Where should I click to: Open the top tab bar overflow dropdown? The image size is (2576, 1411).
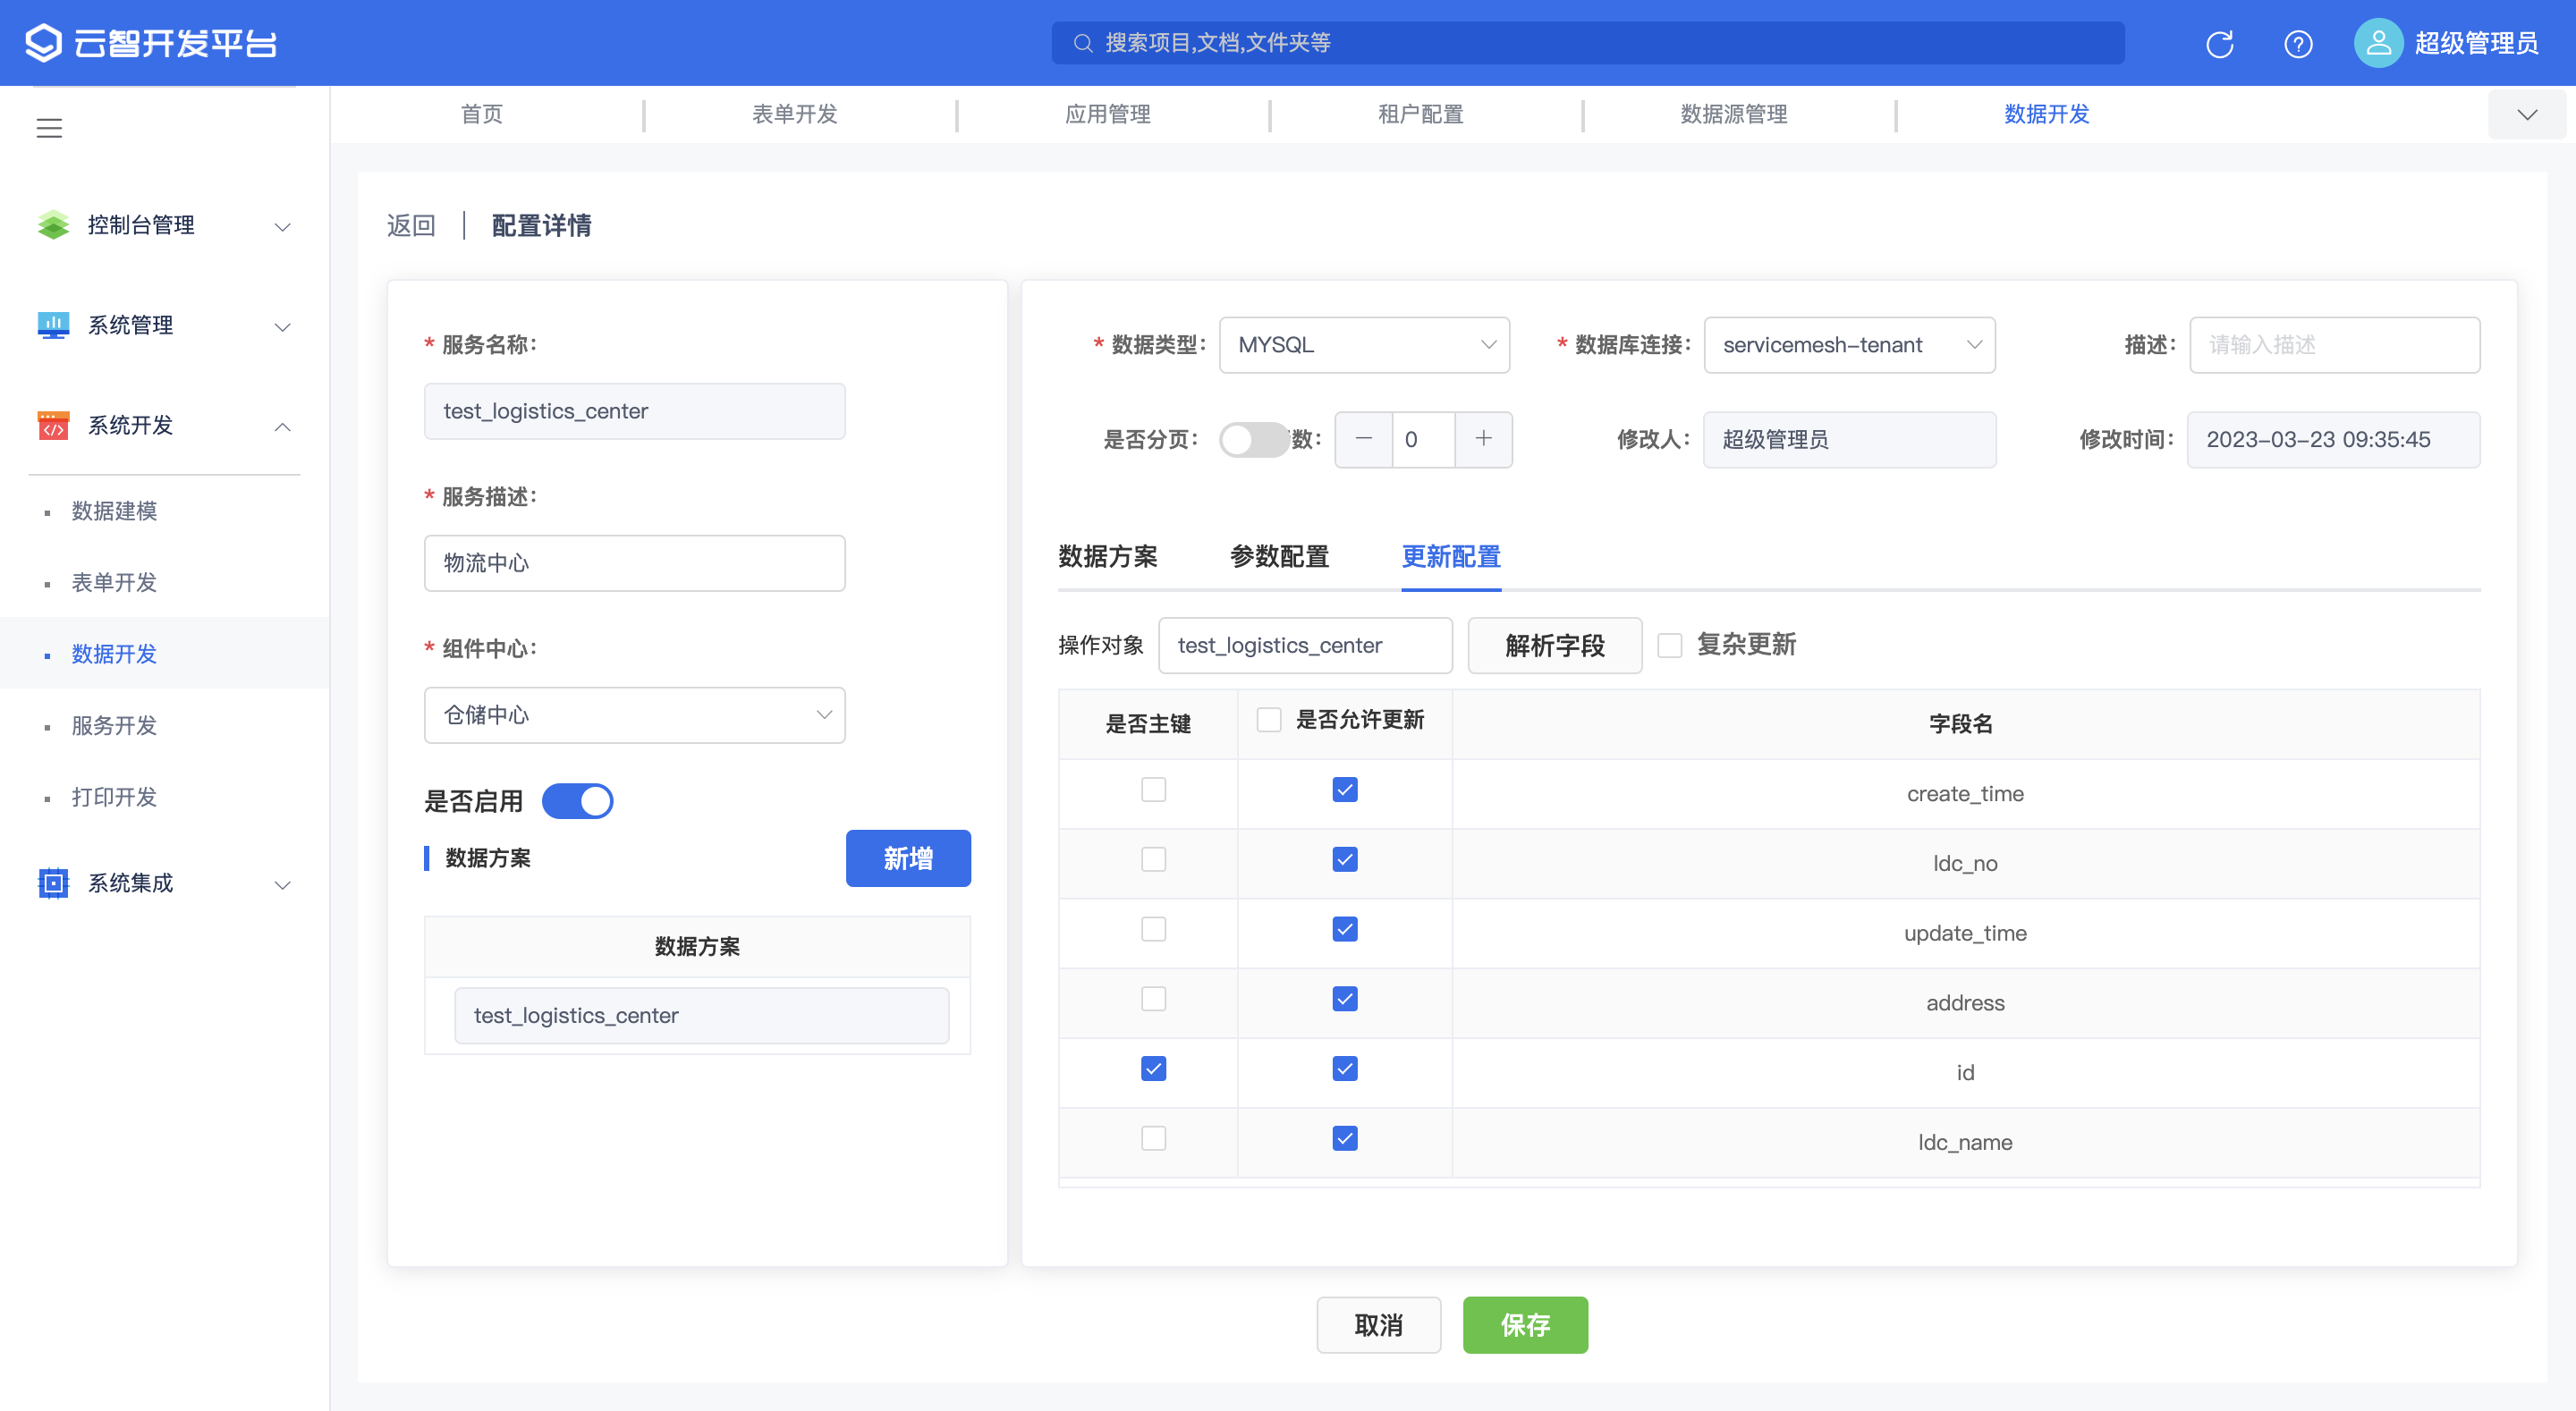tap(2526, 115)
